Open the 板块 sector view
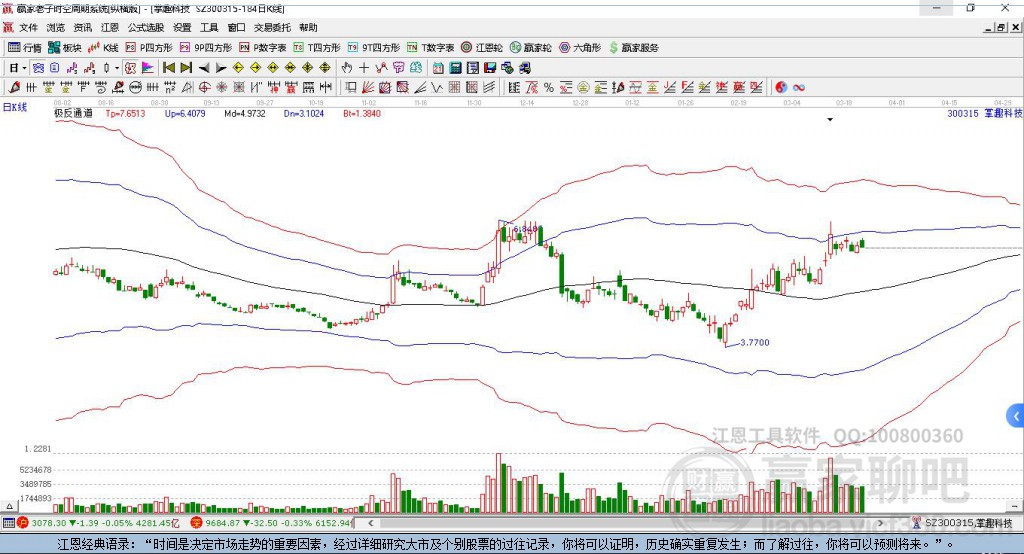 (65, 48)
